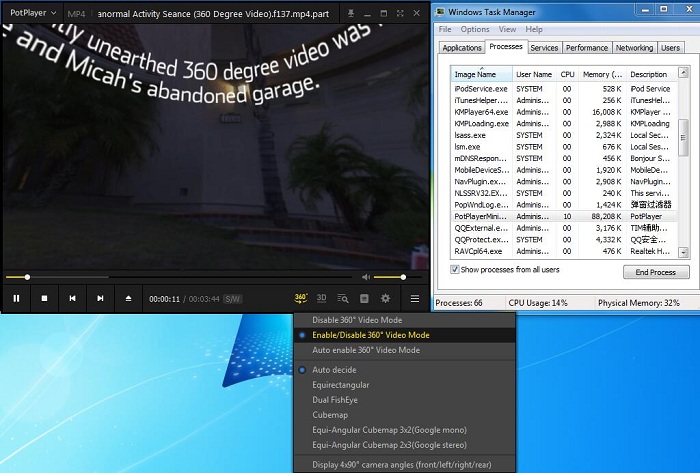Click the process list scrollbar thumb
Viewport: 700px width, 473px height.
(x=683, y=138)
